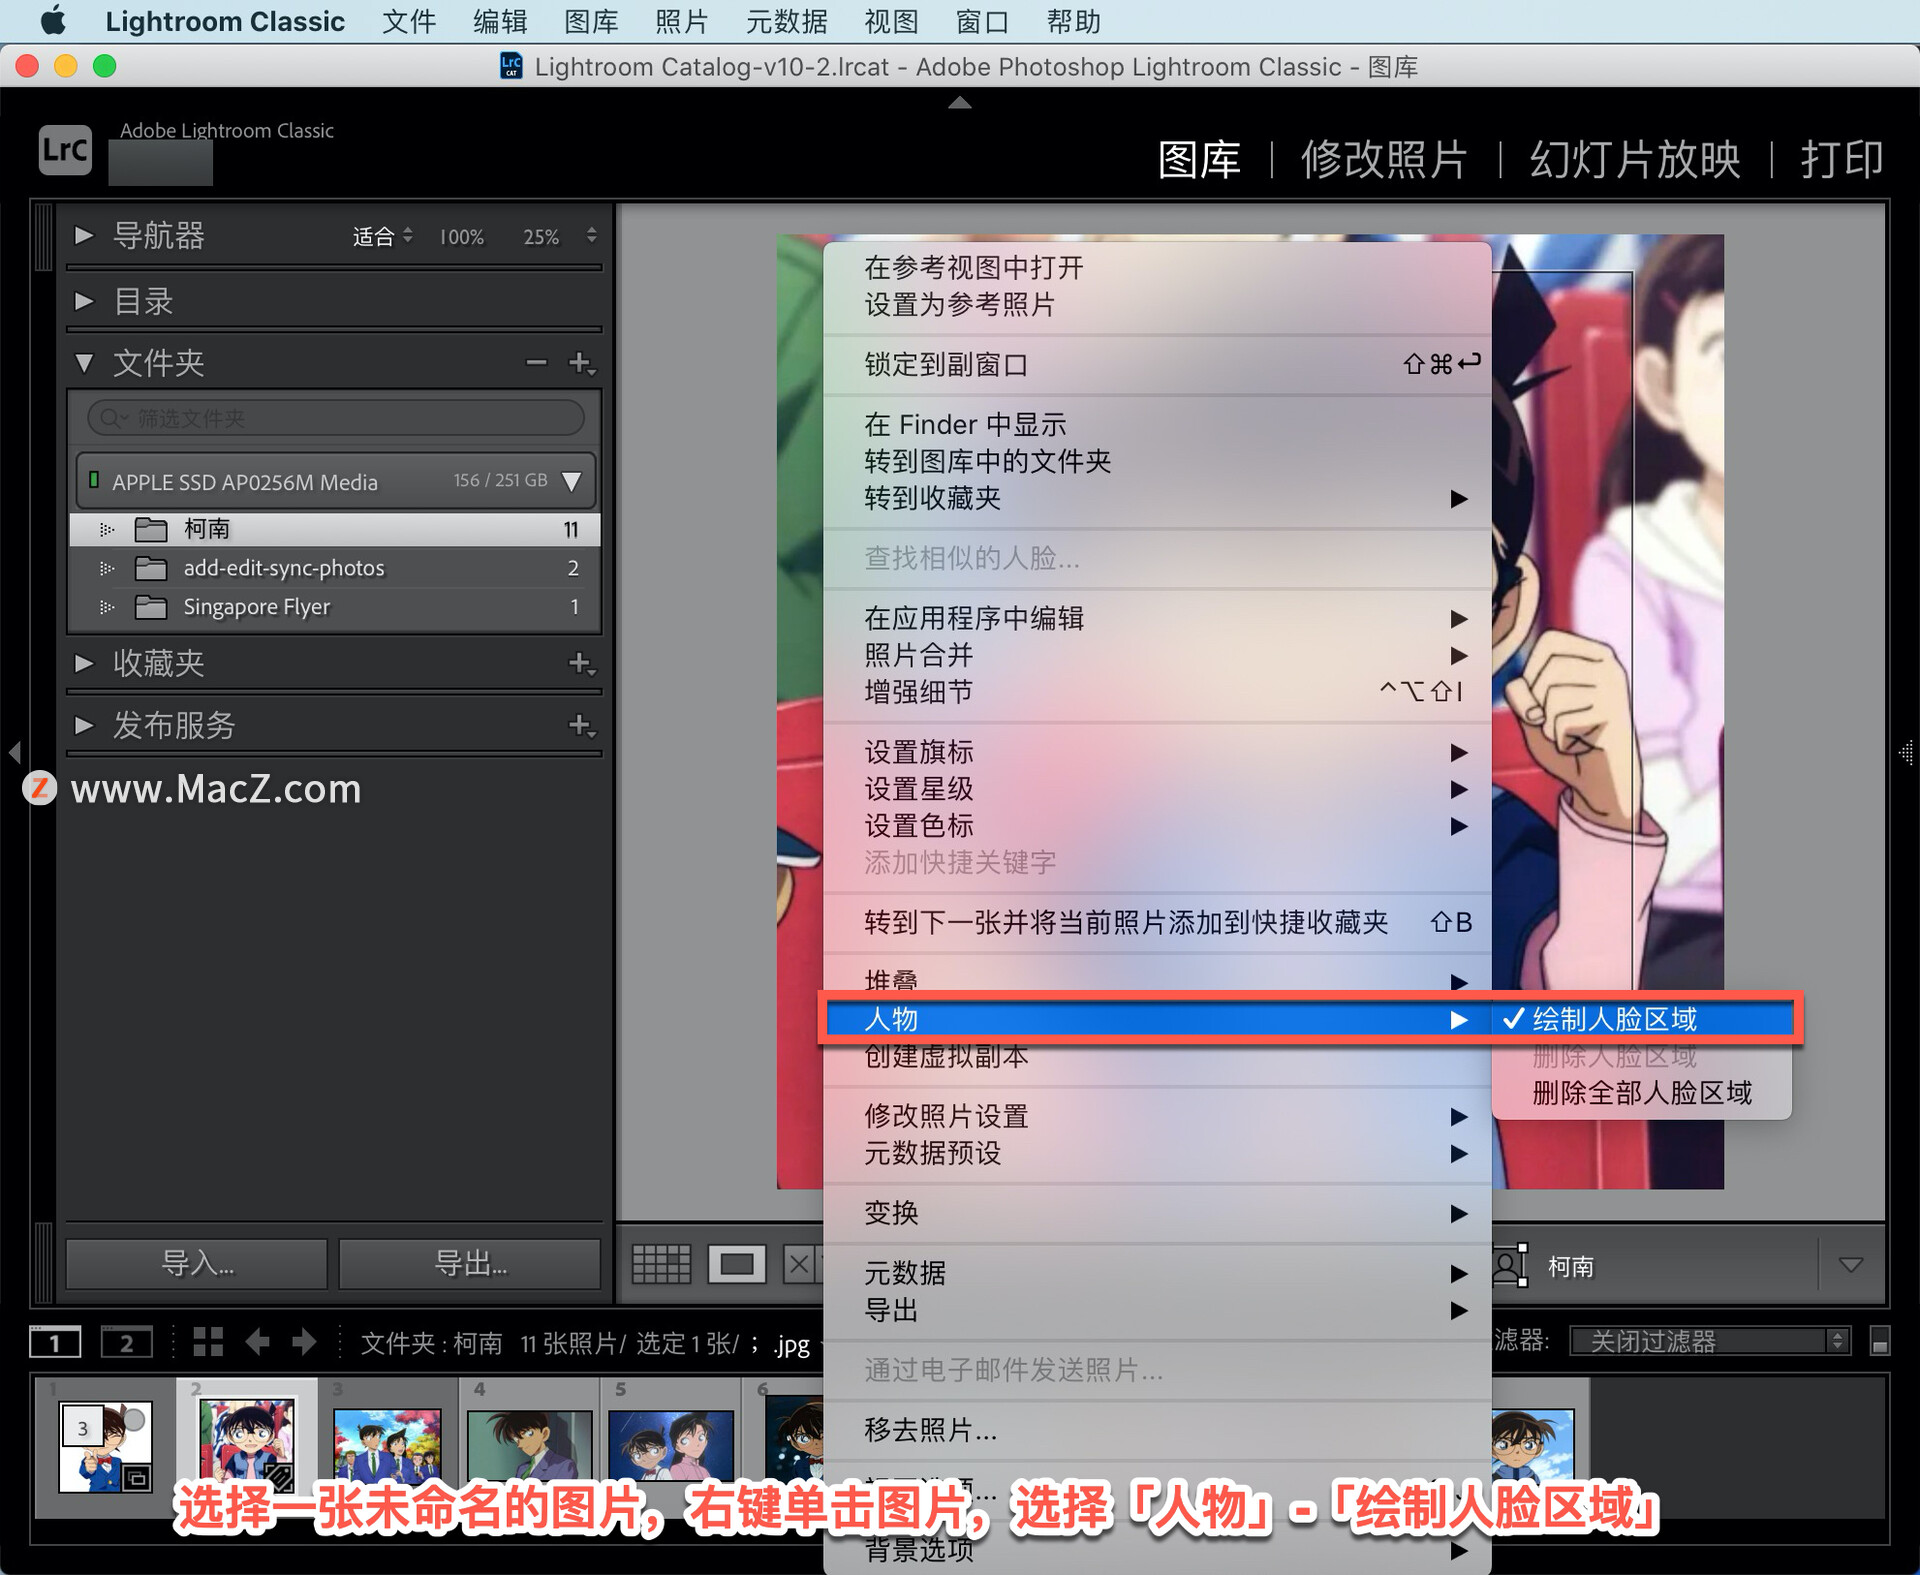Open the 适合 zoom fit dropdown

pyautogui.click(x=382, y=237)
